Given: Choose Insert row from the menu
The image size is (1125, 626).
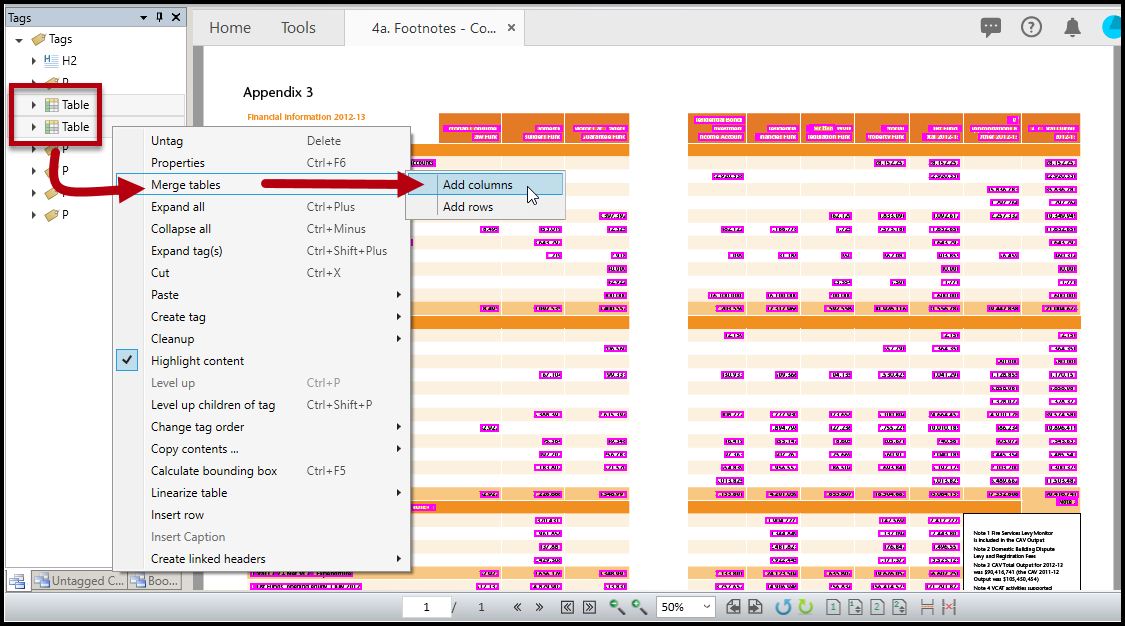Looking at the screenshot, I should (x=263, y=515).
